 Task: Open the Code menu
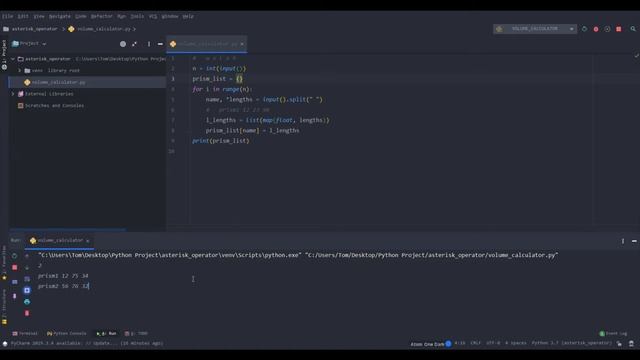pos(81,16)
